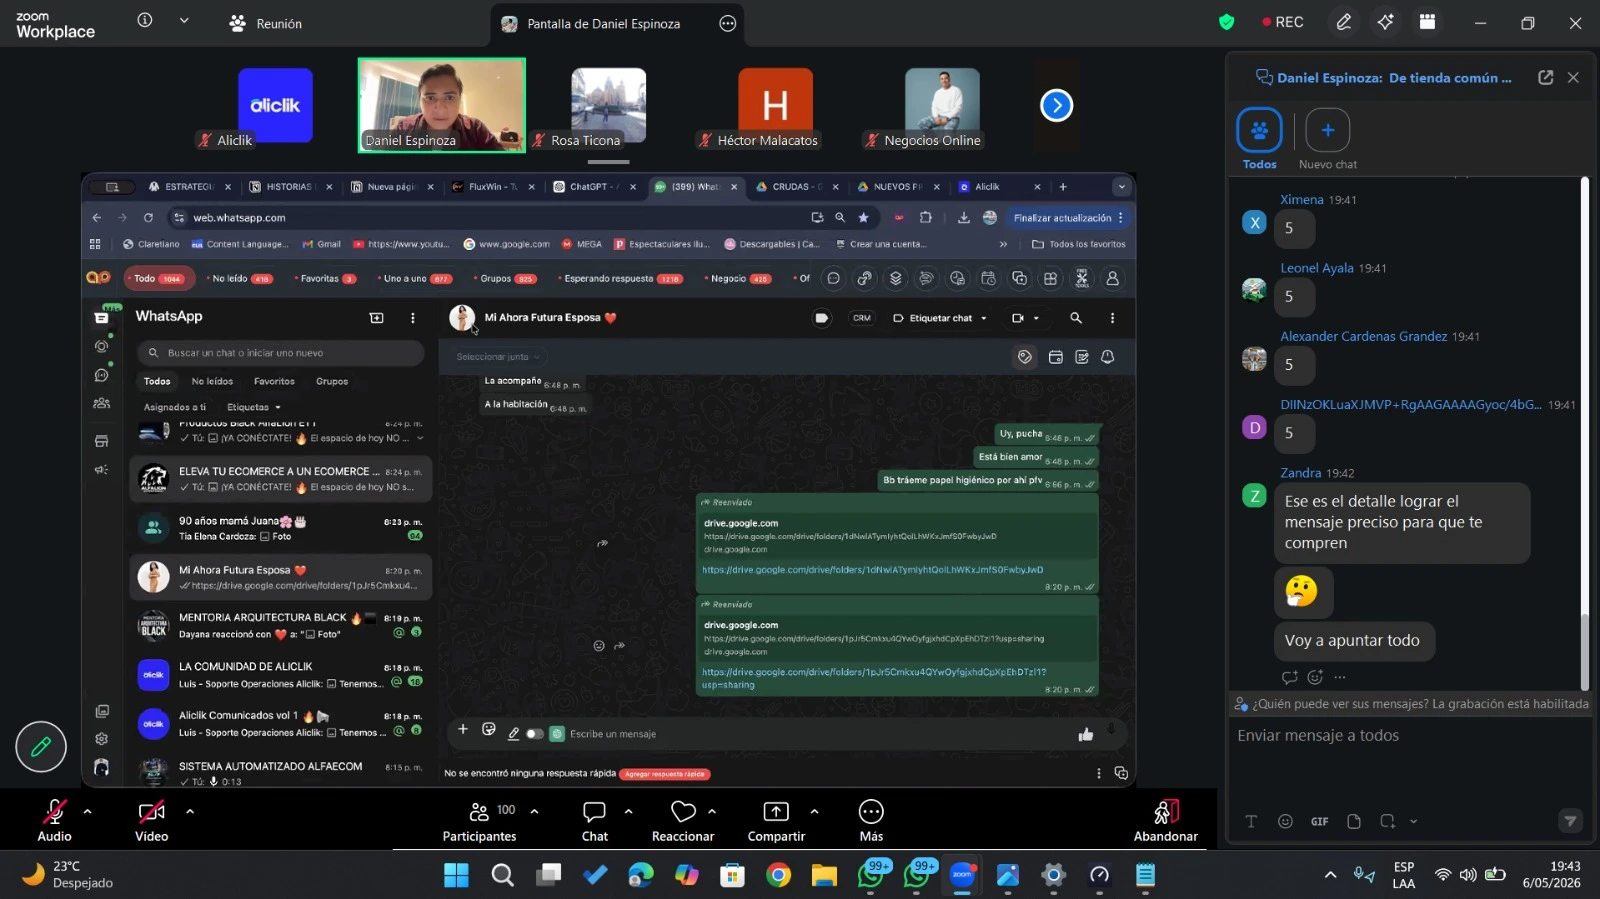
Task: Open Zoom icon in taskbar
Action: 962,875
